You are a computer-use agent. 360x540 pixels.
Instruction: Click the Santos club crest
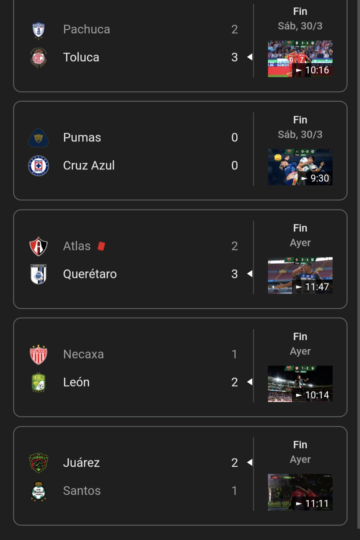[x=38, y=491]
